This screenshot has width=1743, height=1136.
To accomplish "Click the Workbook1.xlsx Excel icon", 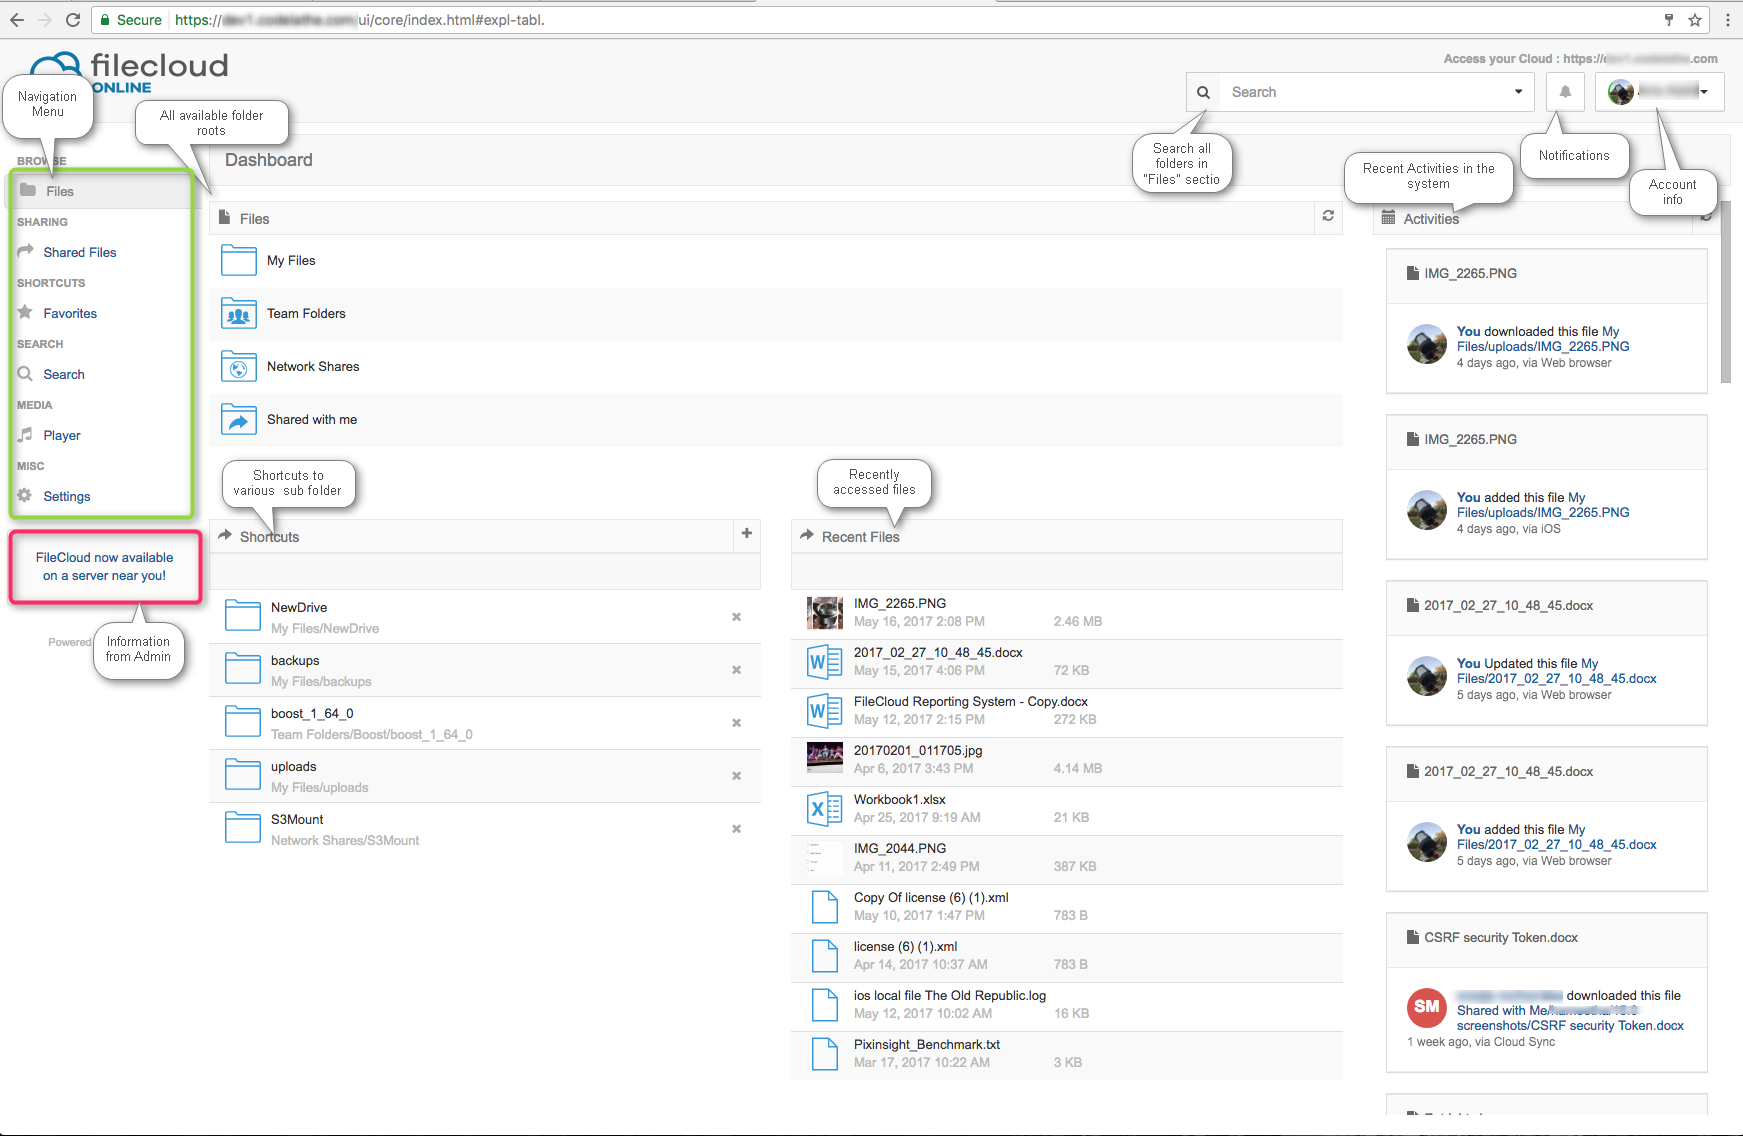I will [x=824, y=809].
